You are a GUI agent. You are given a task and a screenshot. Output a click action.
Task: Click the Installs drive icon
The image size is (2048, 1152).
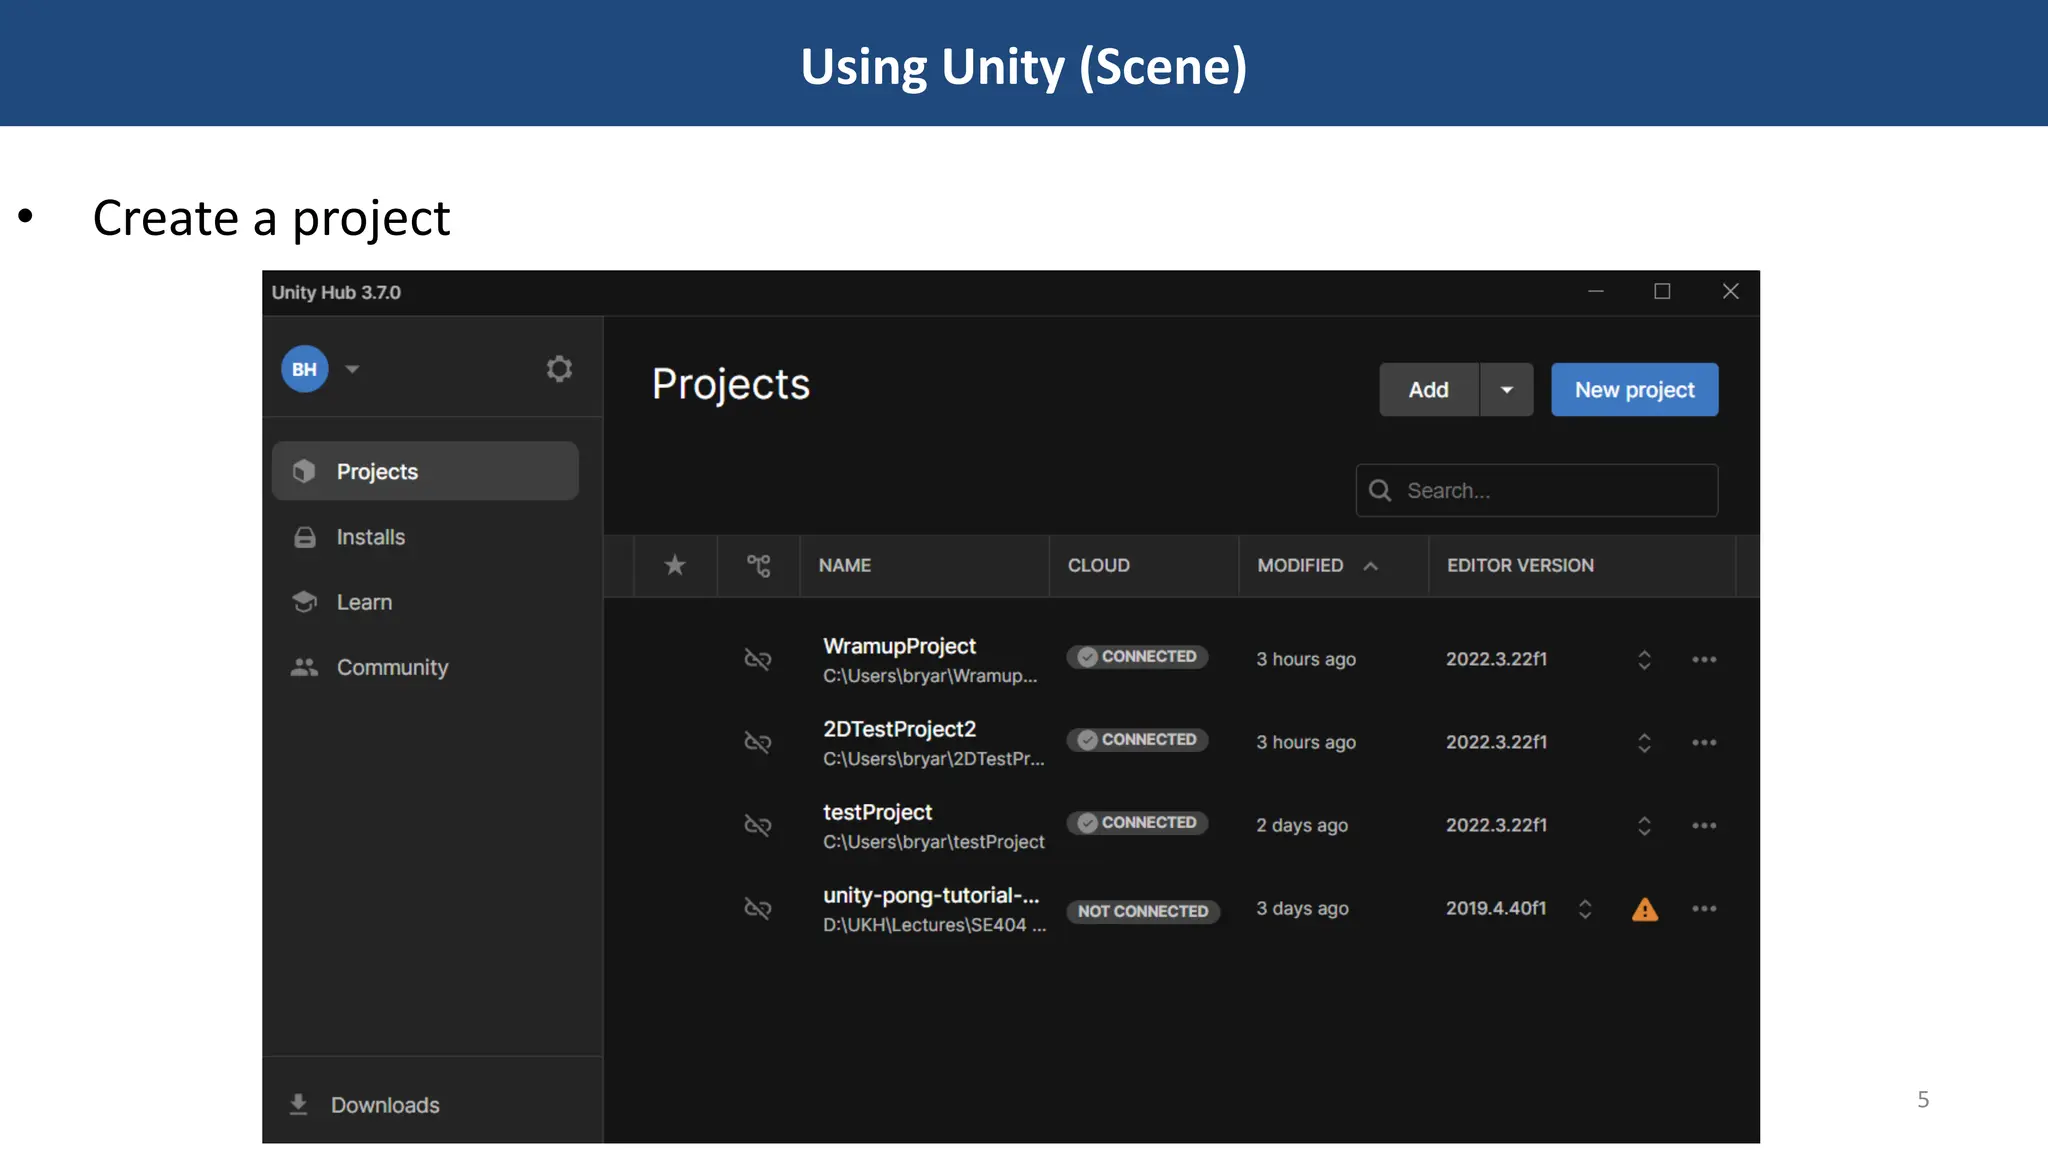pyautogui.click(x=304, y=537)
